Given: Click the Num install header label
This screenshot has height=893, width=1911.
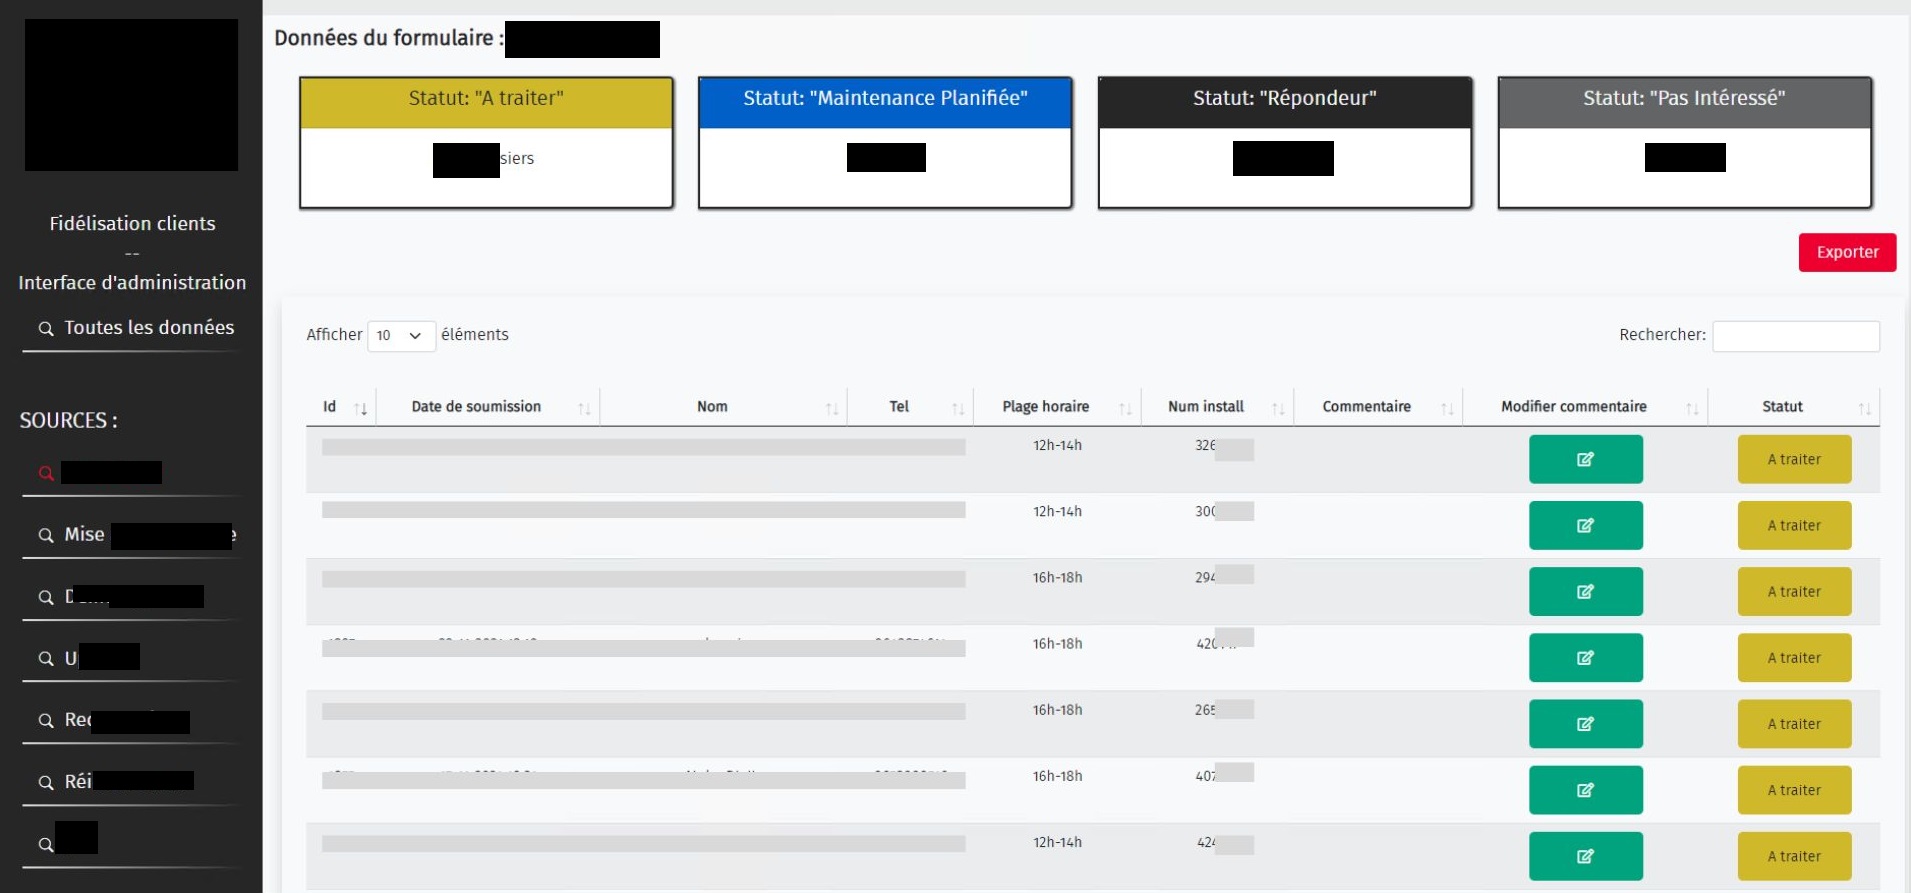Looking at the screenshot, I should (1206, 407).
